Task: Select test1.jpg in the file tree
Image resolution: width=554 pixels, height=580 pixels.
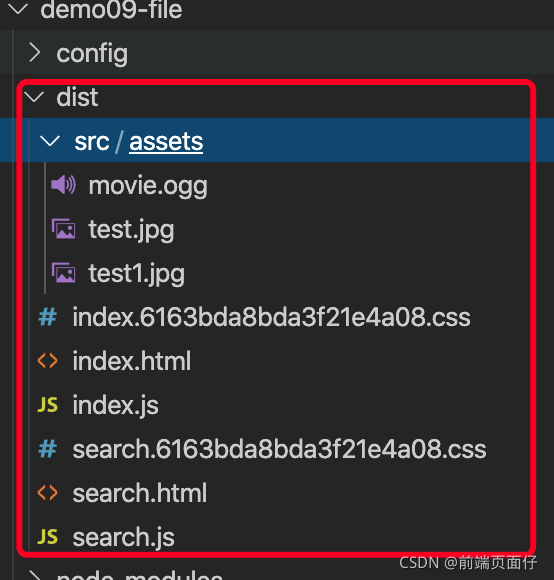Action: click(x=136, y=274)
